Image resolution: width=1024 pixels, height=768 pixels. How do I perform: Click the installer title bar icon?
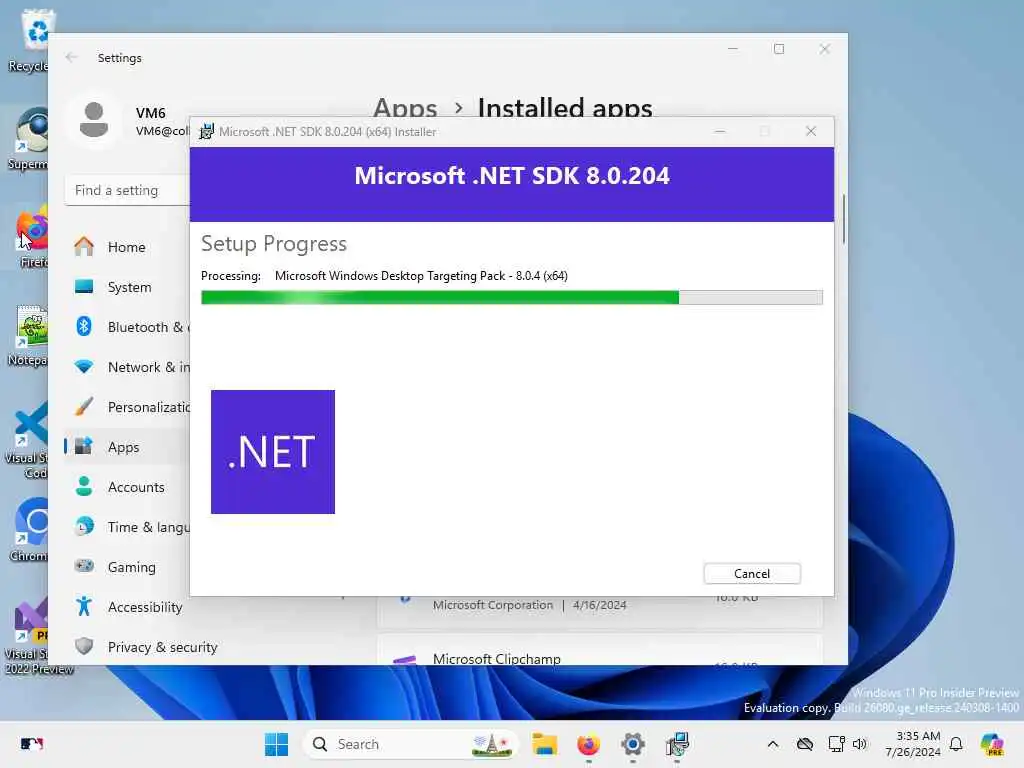coord(206,131)
